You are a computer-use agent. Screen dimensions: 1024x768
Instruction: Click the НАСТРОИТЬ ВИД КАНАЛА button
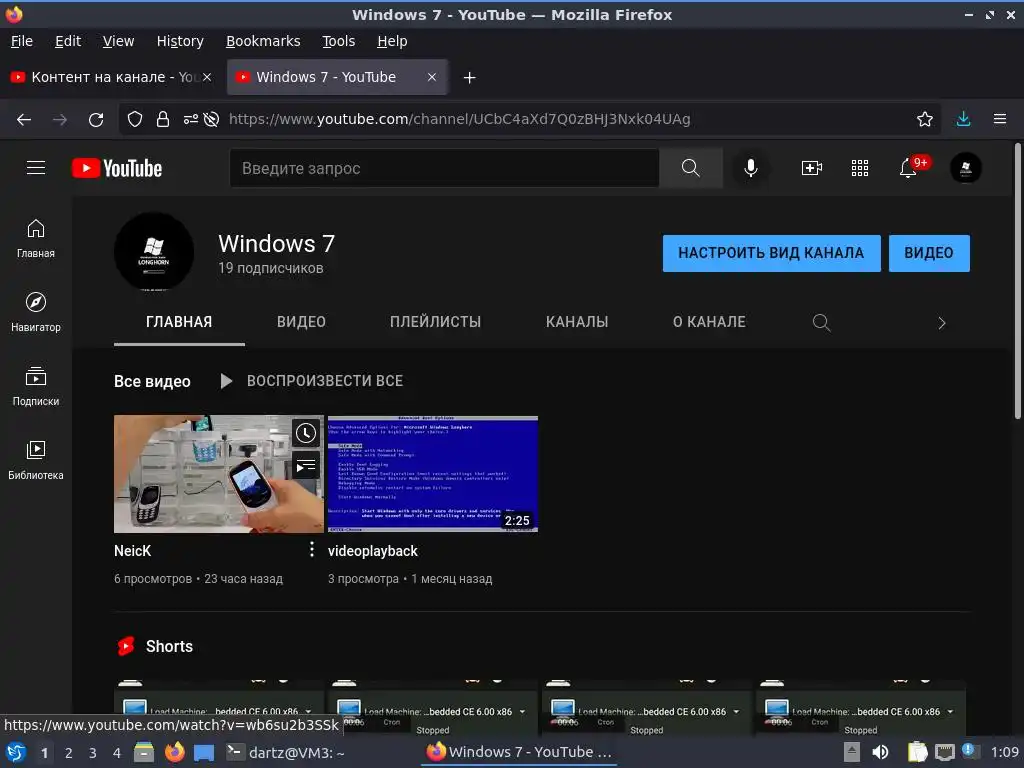point(771,253)
